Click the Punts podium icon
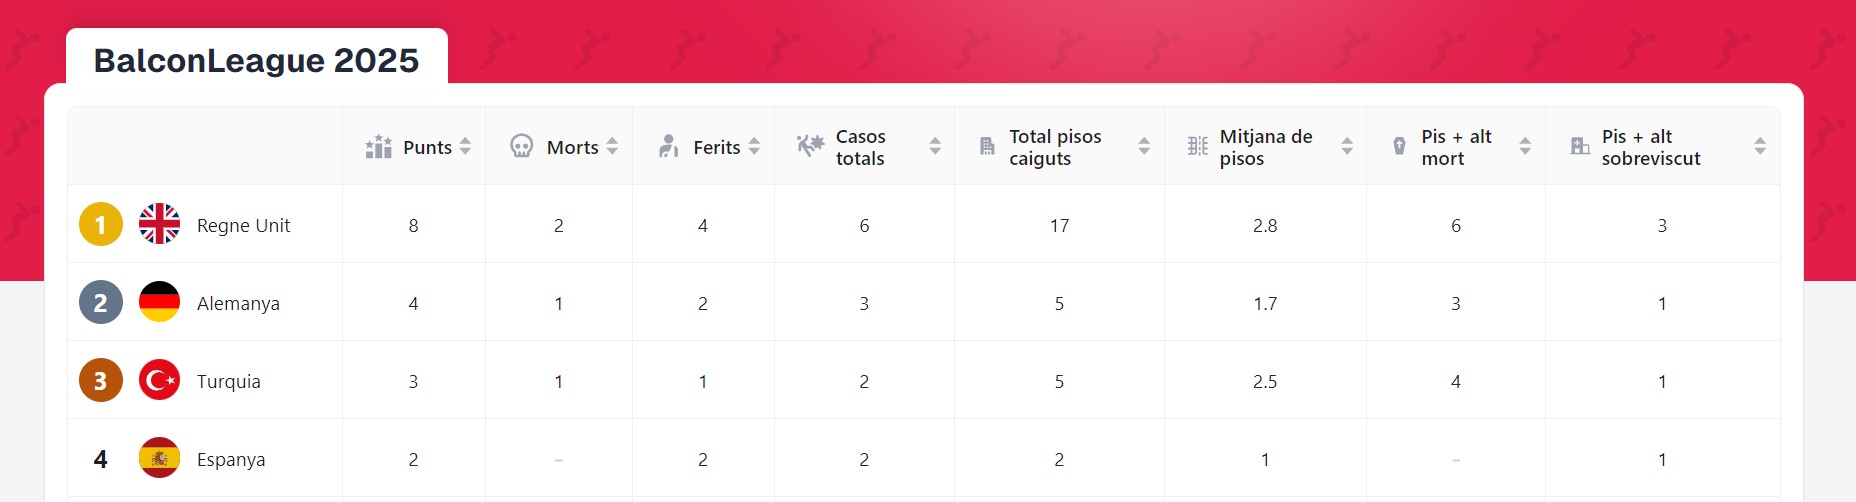This screenshot has height=502, width=1856. click(378, 147)
